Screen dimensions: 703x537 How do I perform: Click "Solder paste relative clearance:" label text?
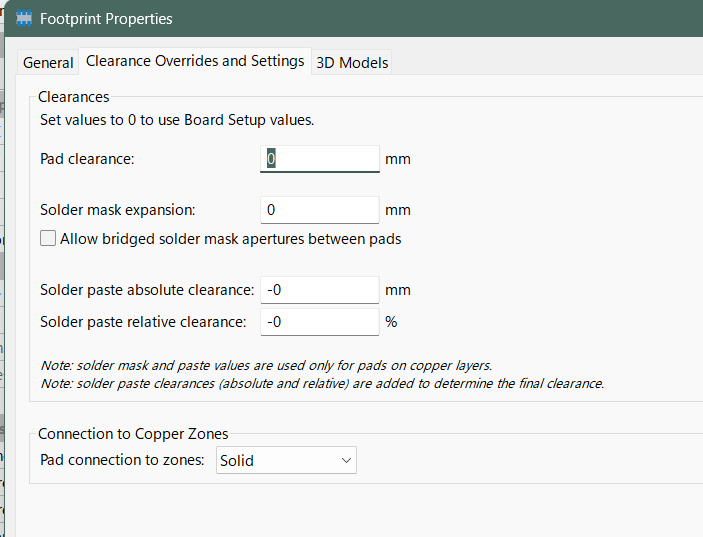(143, 322)
